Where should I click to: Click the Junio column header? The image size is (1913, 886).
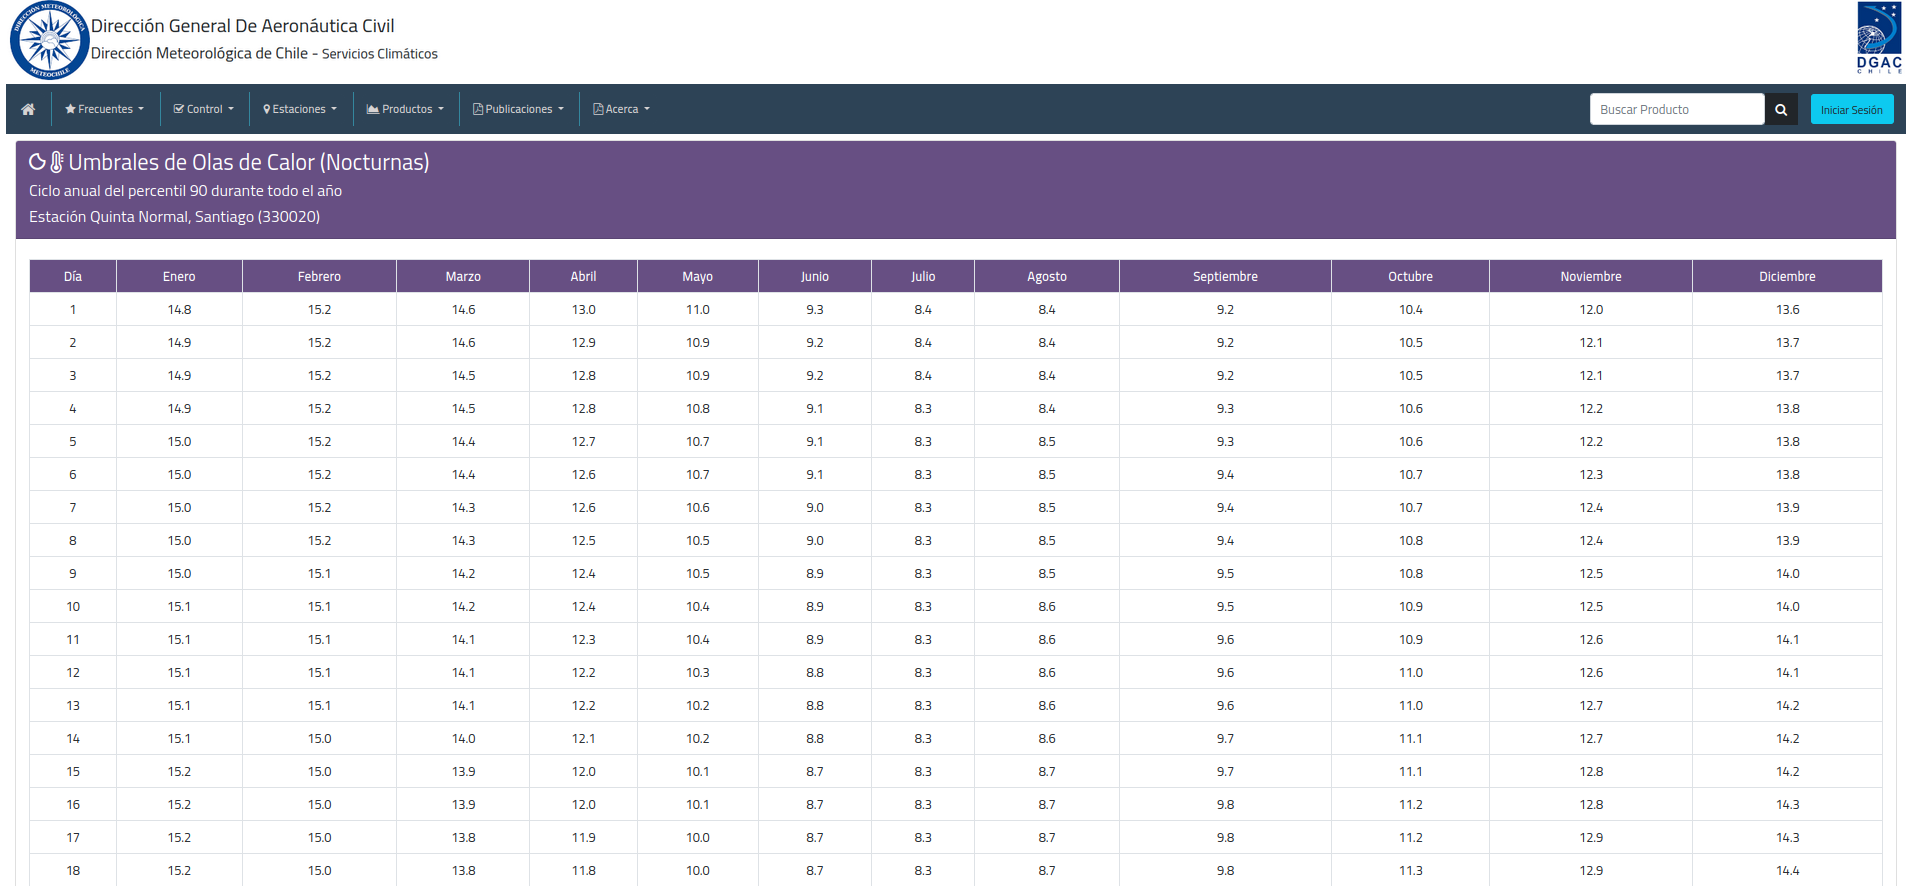(x=815, y=276)
